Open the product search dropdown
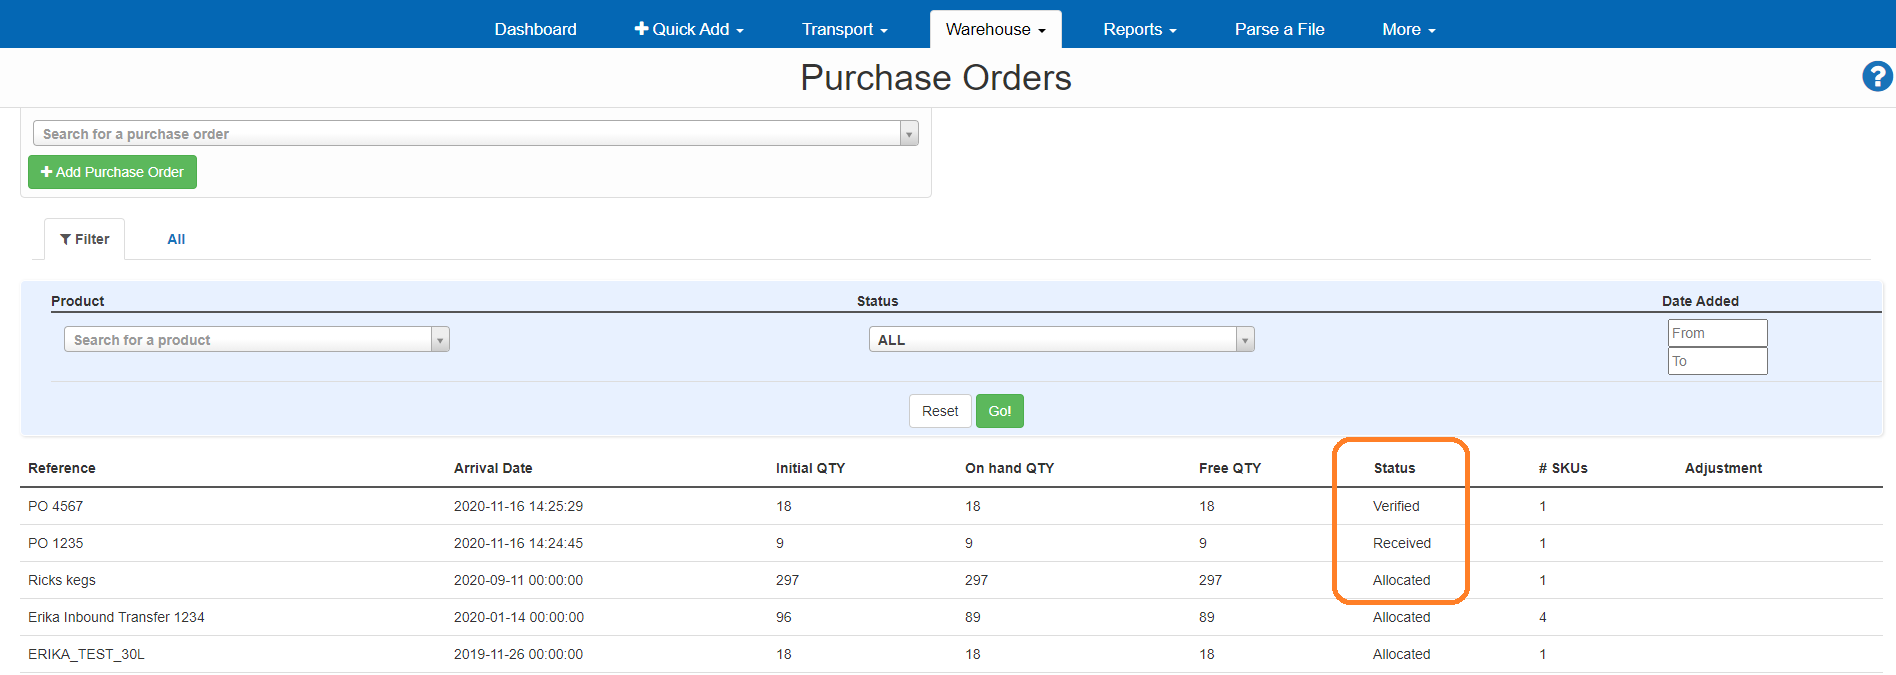This screenshot has width=1896, height=675. click(256, 340)
